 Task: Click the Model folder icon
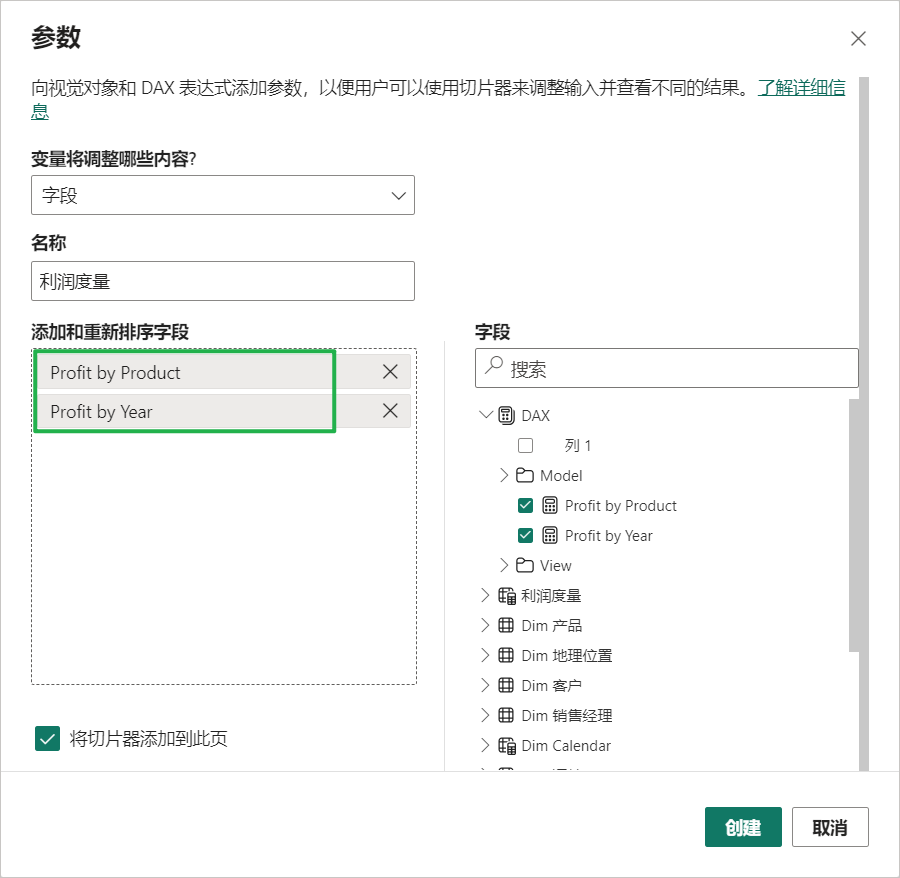pos(525,475)
